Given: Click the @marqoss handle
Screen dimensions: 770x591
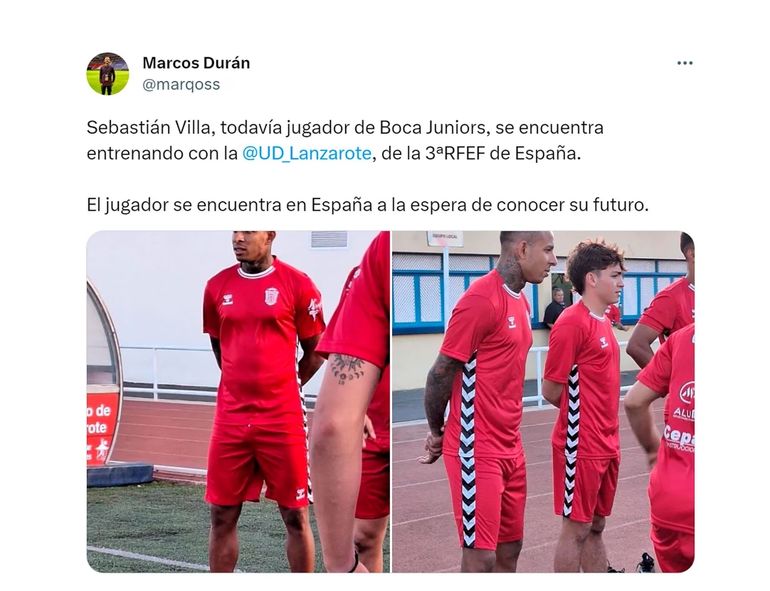Looking at the screenshot, I should point(181,84).
